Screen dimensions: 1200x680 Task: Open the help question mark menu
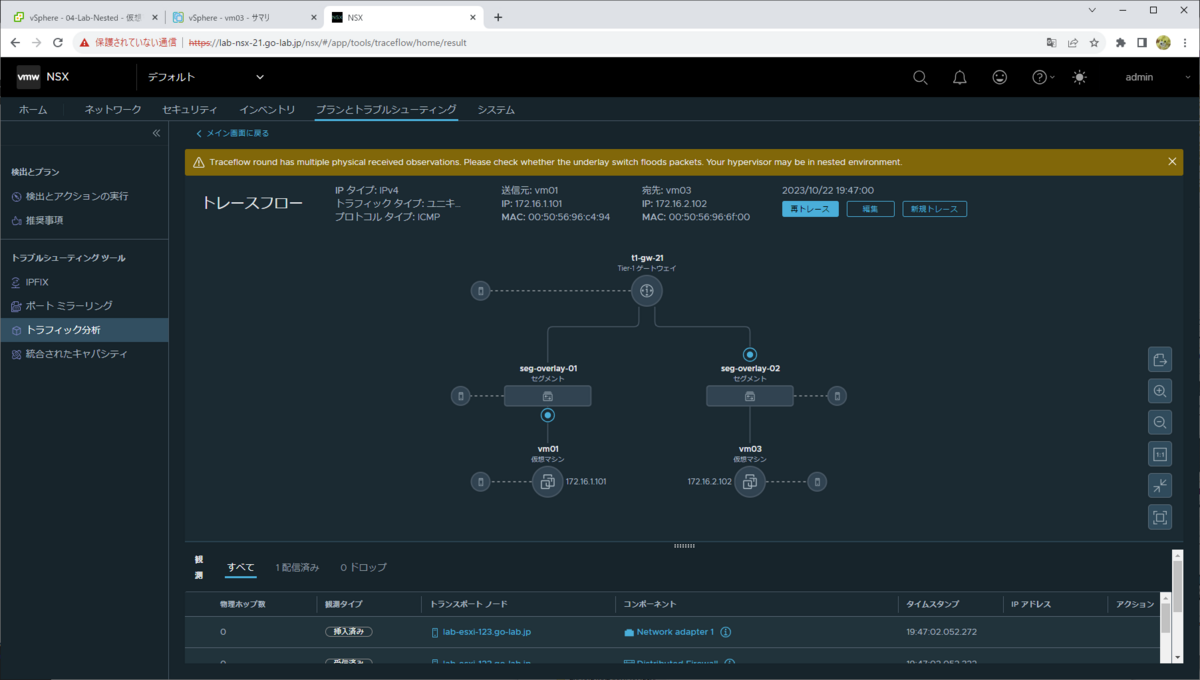[x=1042, y=77]
